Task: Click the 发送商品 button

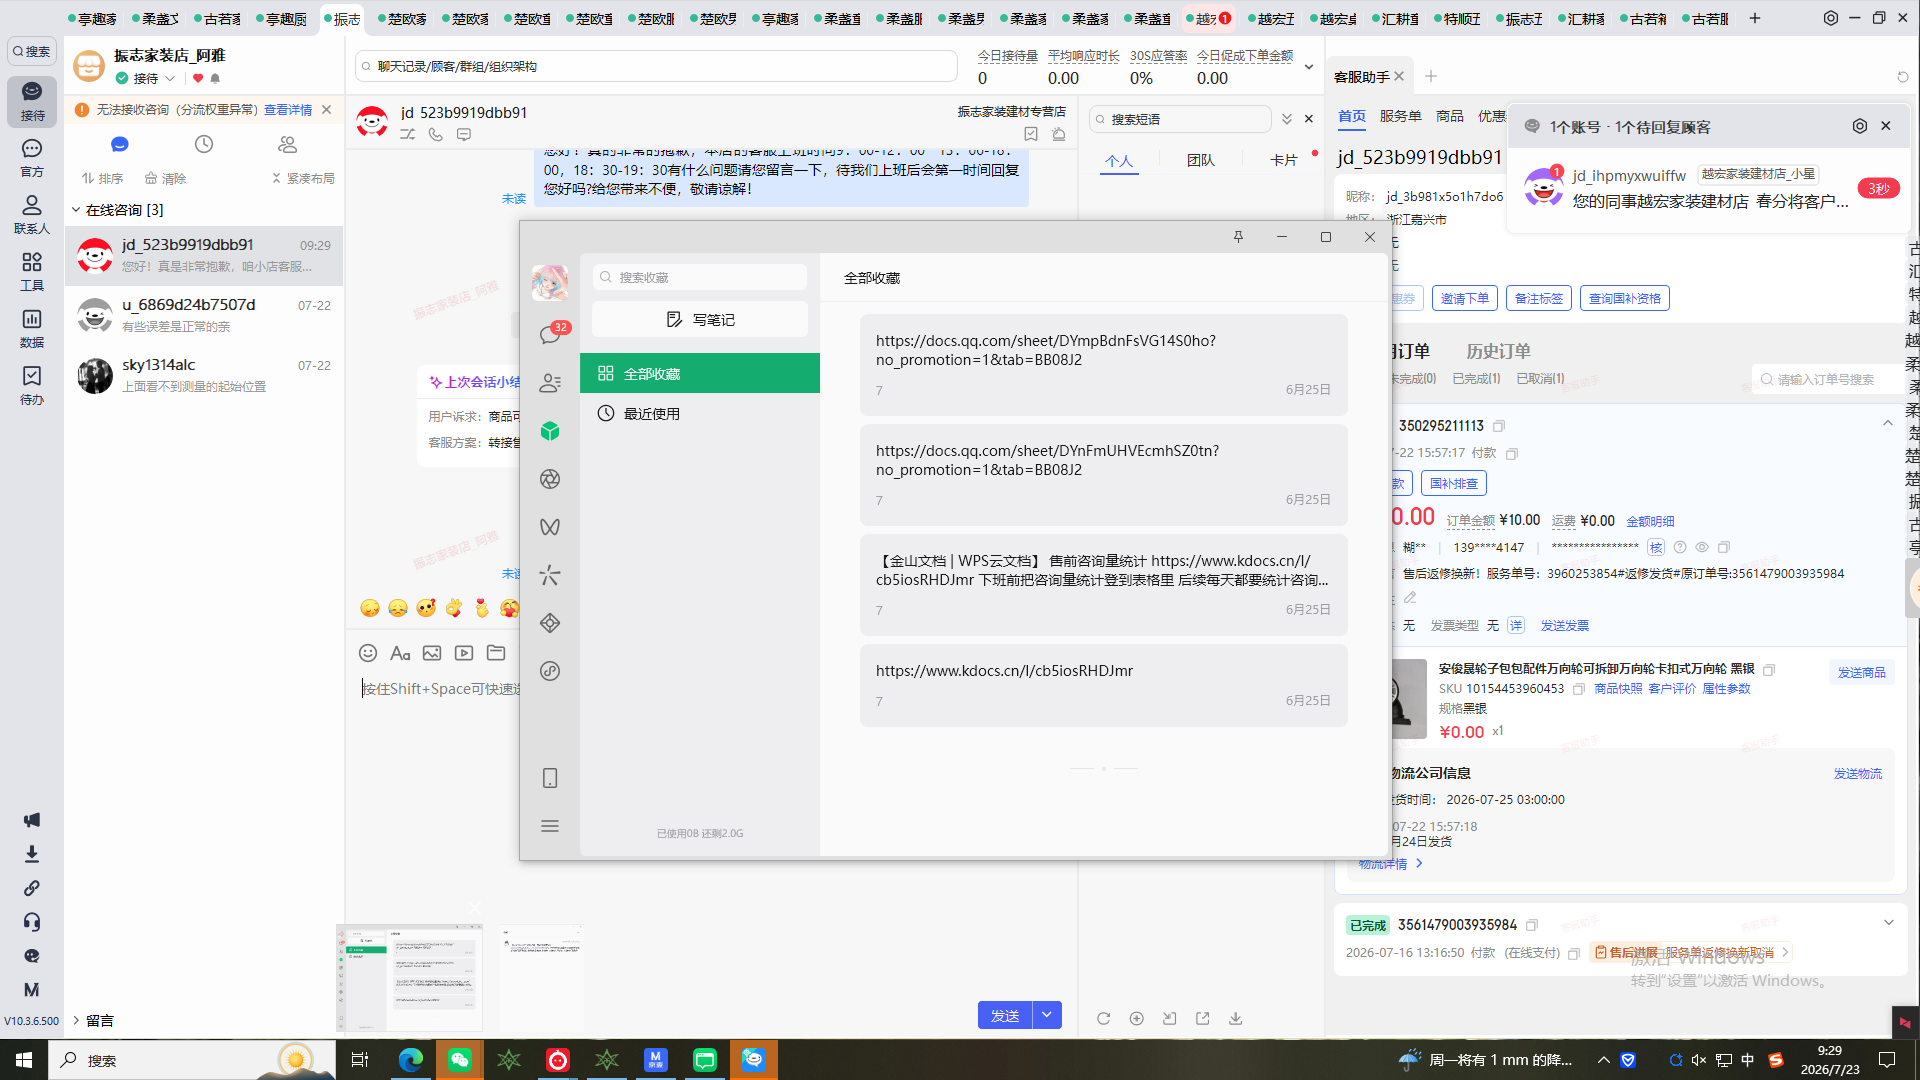Action: click(1861, 673)
